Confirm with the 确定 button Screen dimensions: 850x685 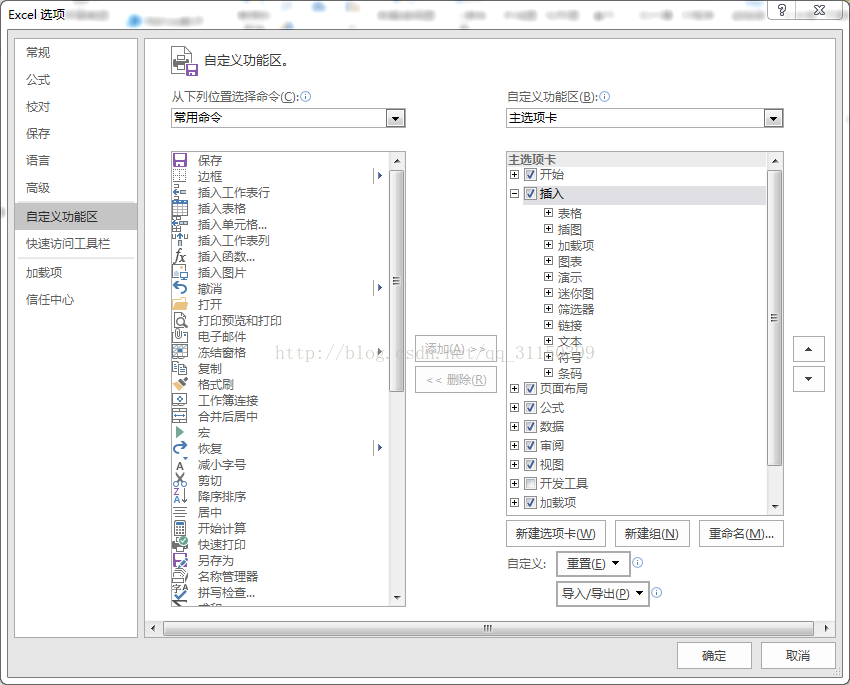coord(714,656)
